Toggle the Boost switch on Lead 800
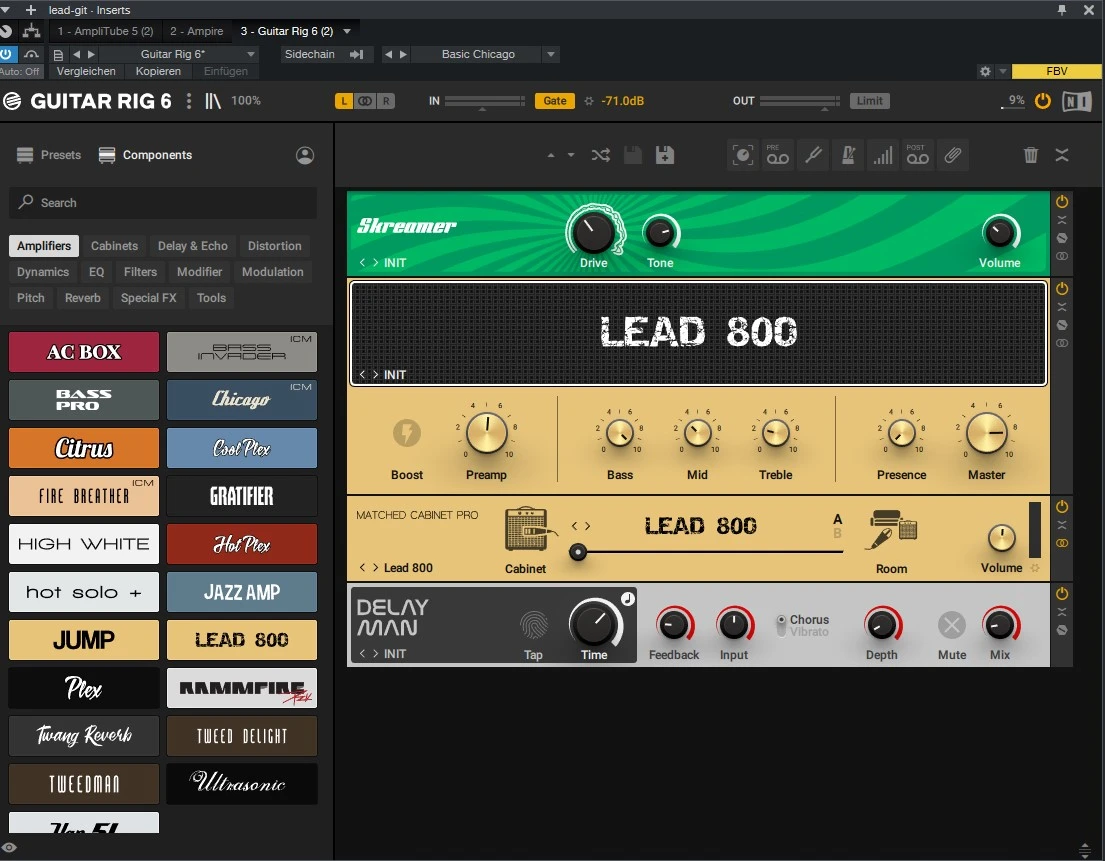This screenshot has height=861, width=1105. (407, 433)
